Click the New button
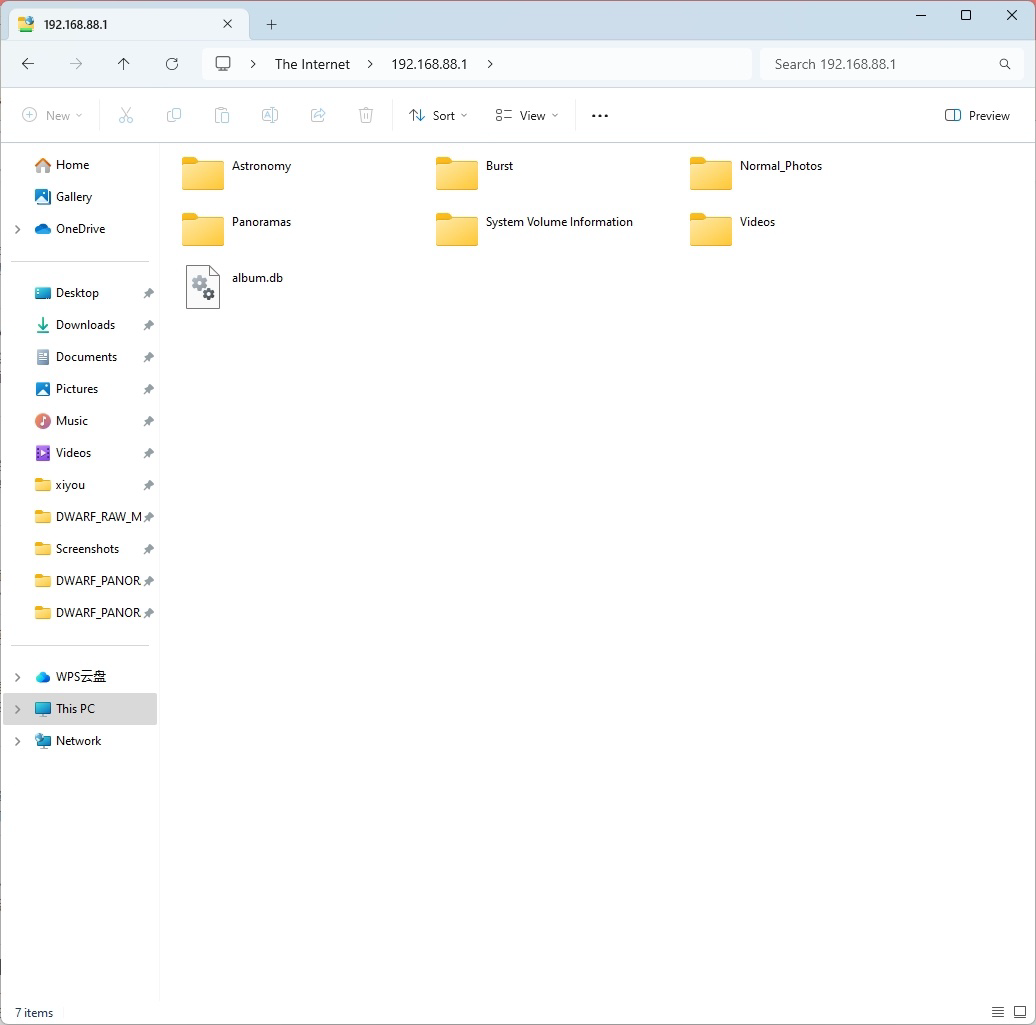The image size is (1036, 1025). point(52,115)
